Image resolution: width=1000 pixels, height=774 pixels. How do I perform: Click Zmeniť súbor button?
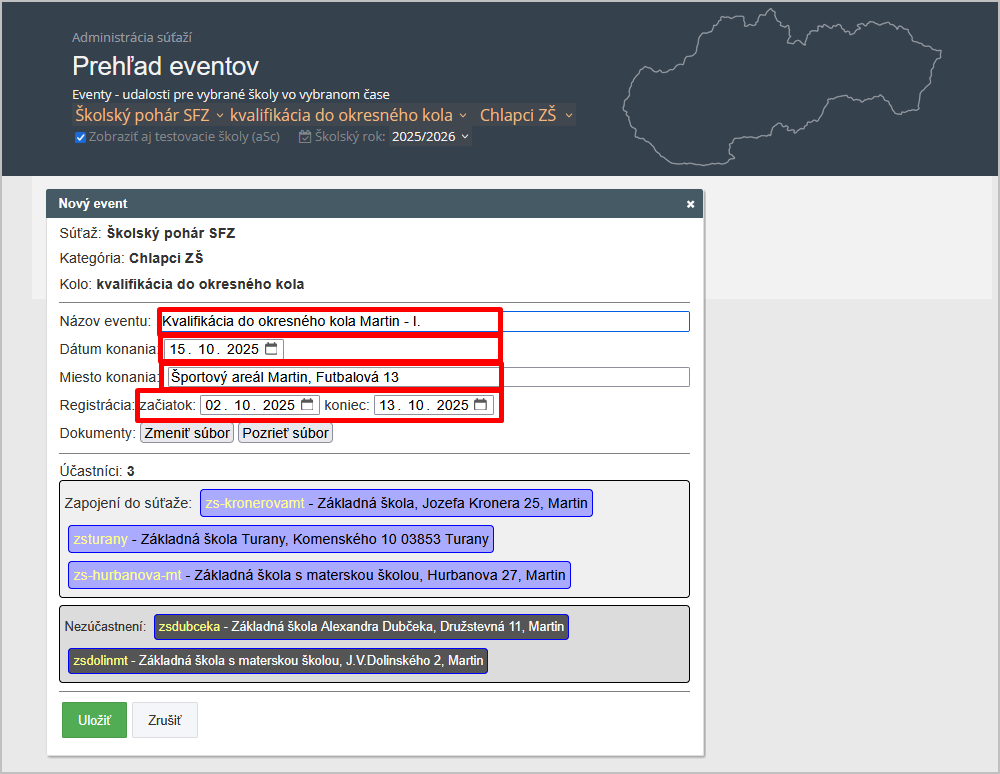[x=187, y=433]
